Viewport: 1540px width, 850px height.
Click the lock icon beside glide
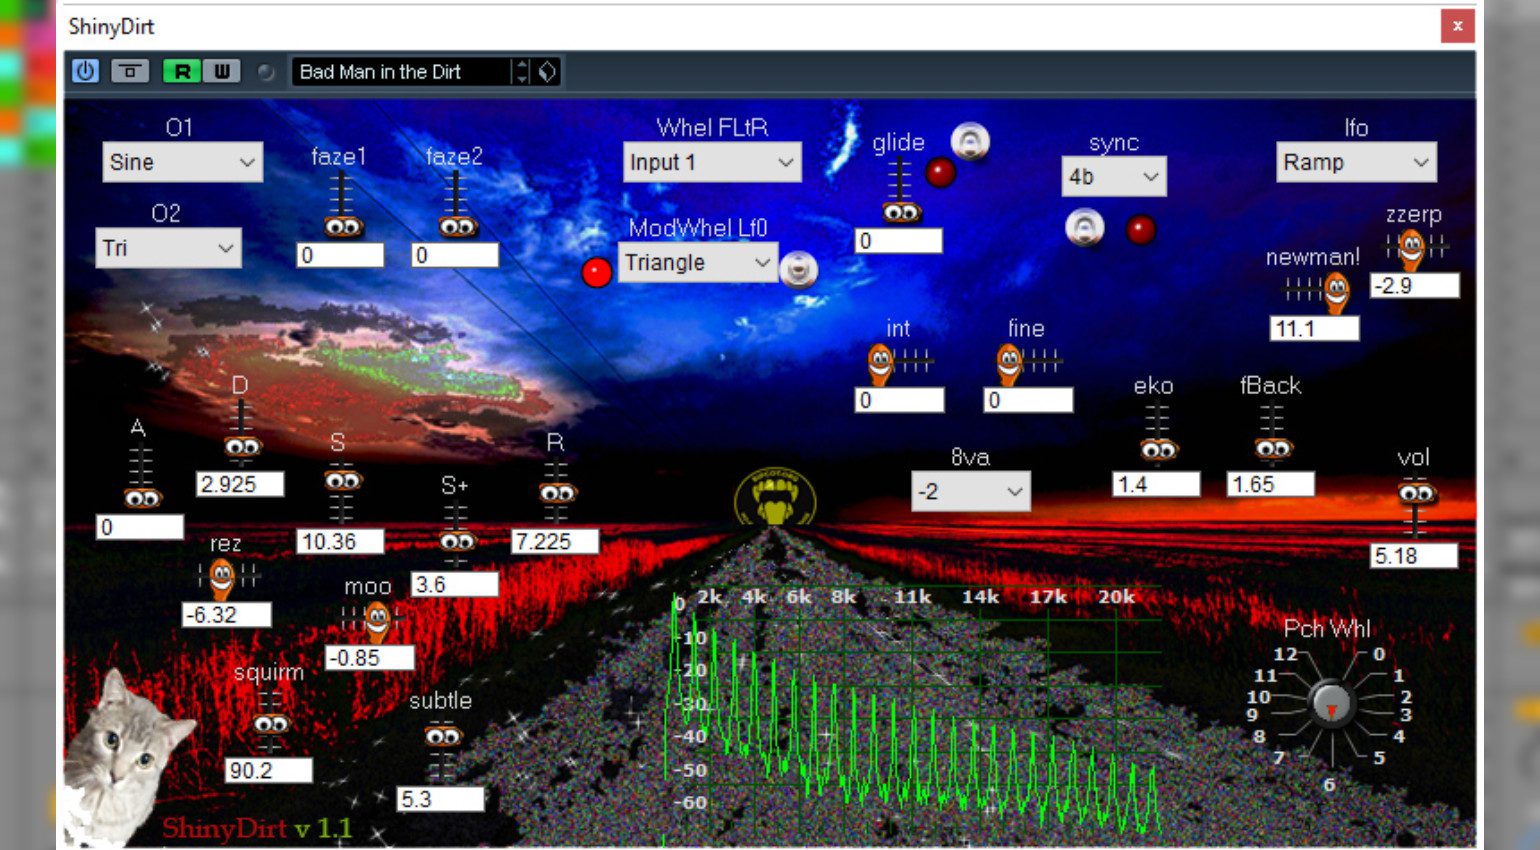click(969, 142)
